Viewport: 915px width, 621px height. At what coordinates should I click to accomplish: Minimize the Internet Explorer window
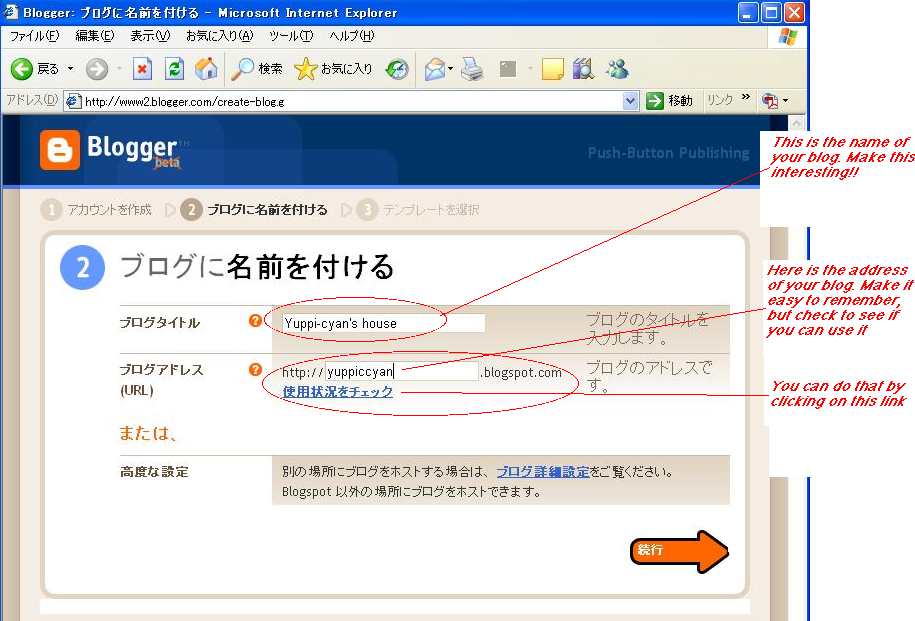tap(748, 12)
